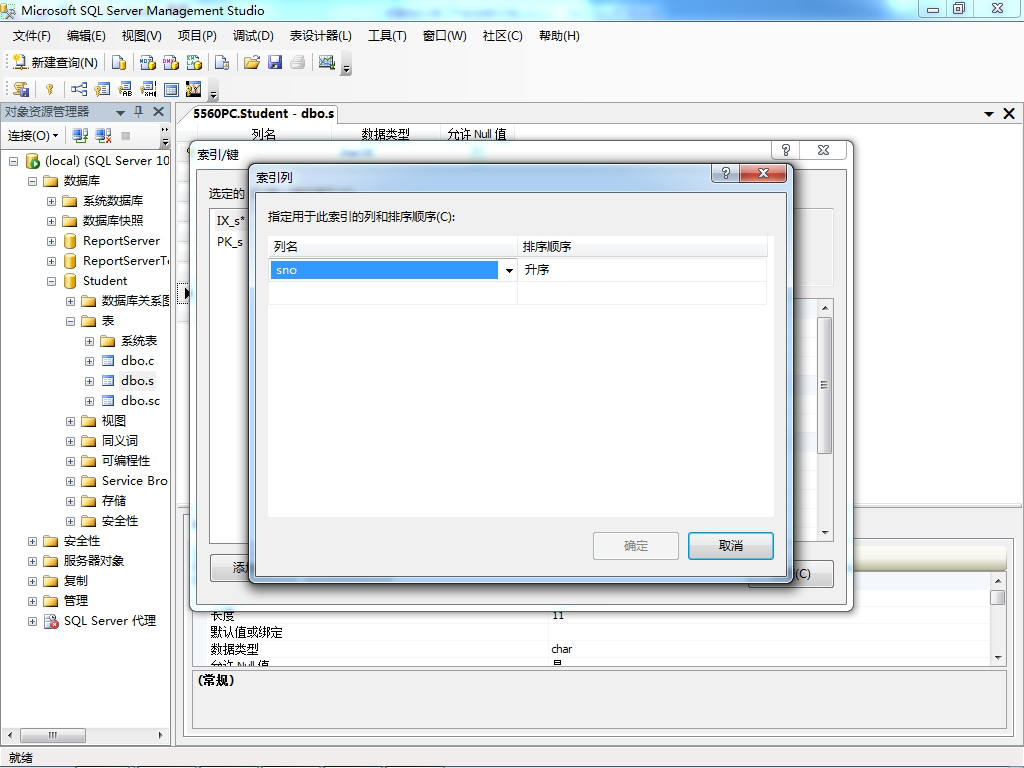1024x768 pixels.
Task: Click the Open File folder icon
Action: [x=251, y=62]
